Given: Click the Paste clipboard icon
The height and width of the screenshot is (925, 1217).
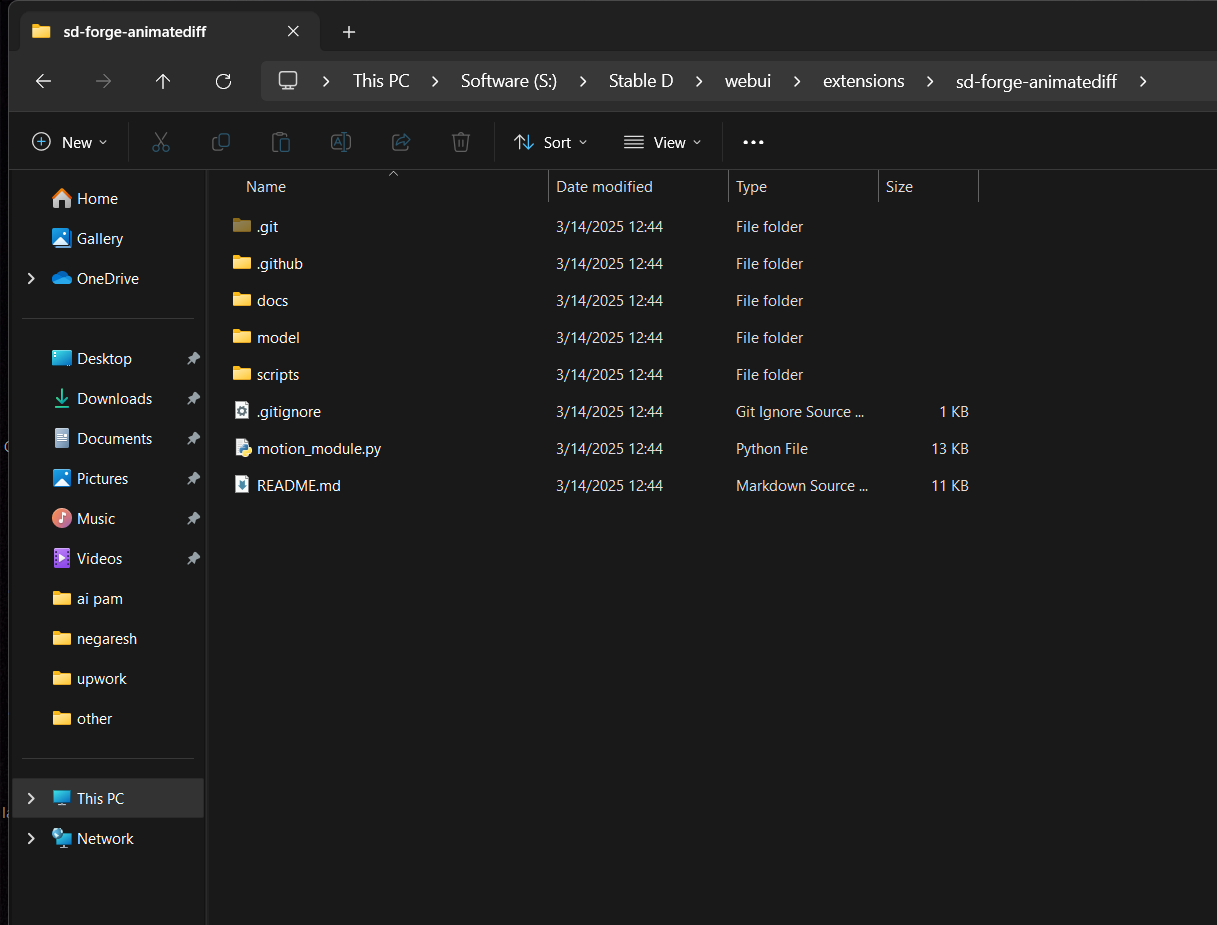Looking at the screenshot, I should [x=281, y=142].
